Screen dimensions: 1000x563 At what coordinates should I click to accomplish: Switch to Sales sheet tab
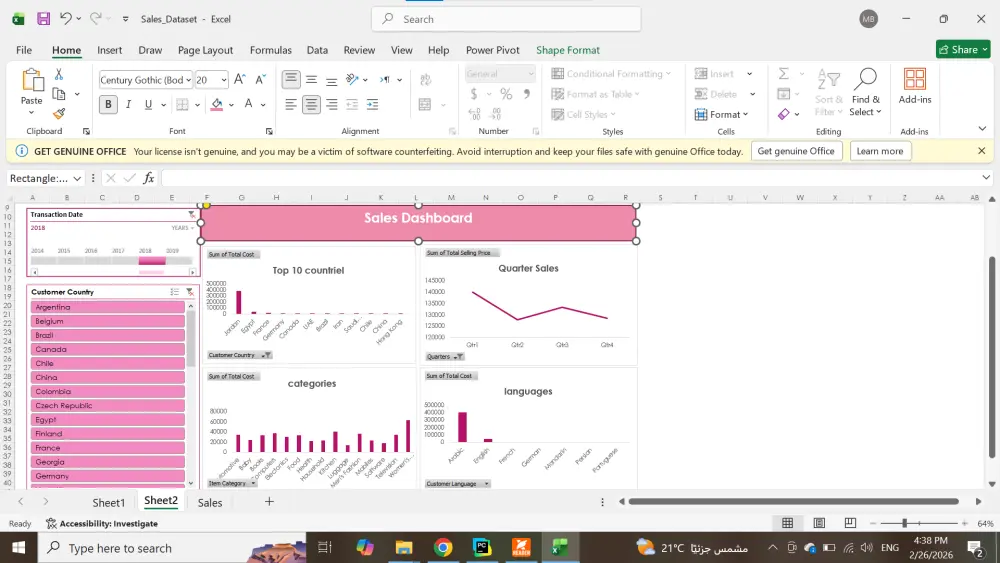pos(210,502)
